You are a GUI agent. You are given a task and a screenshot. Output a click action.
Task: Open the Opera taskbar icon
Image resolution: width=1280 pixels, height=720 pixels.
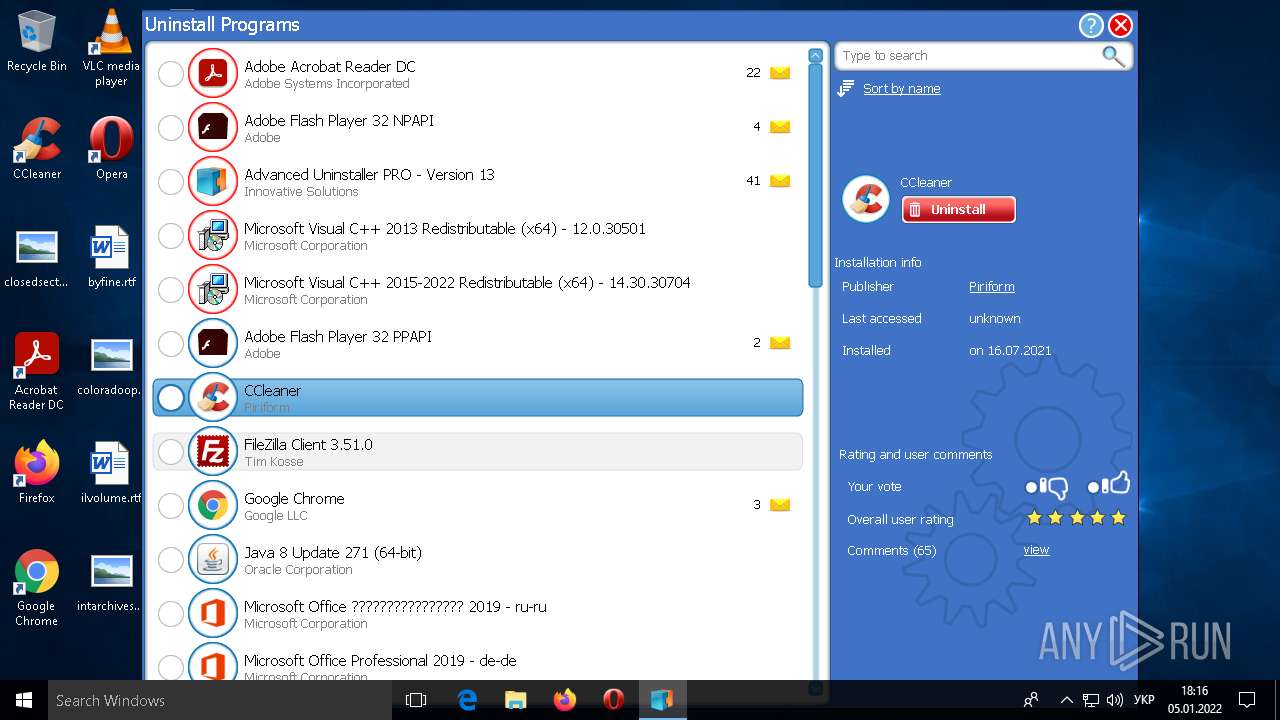(x=614, y=700)
